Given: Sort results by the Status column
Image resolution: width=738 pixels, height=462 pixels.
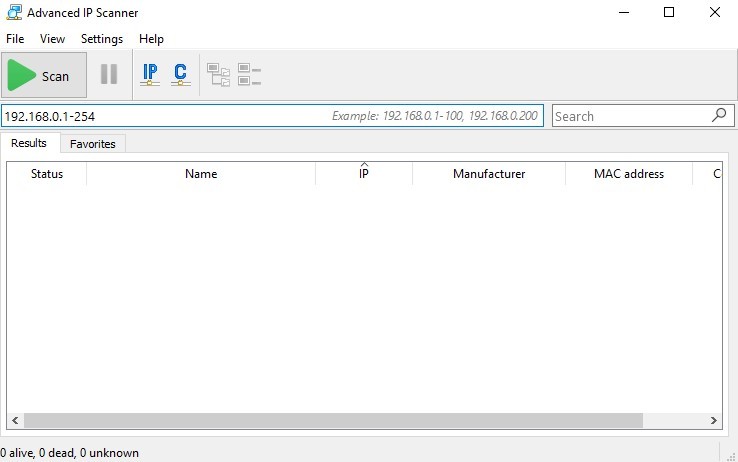Looking at the screenshot, I should 47,174.
